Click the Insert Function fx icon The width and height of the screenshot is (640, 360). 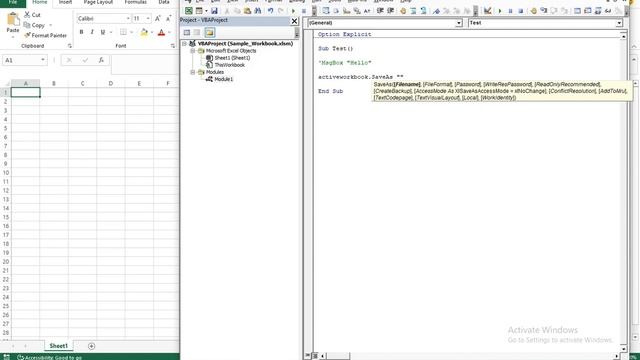(x=101, y=60)
